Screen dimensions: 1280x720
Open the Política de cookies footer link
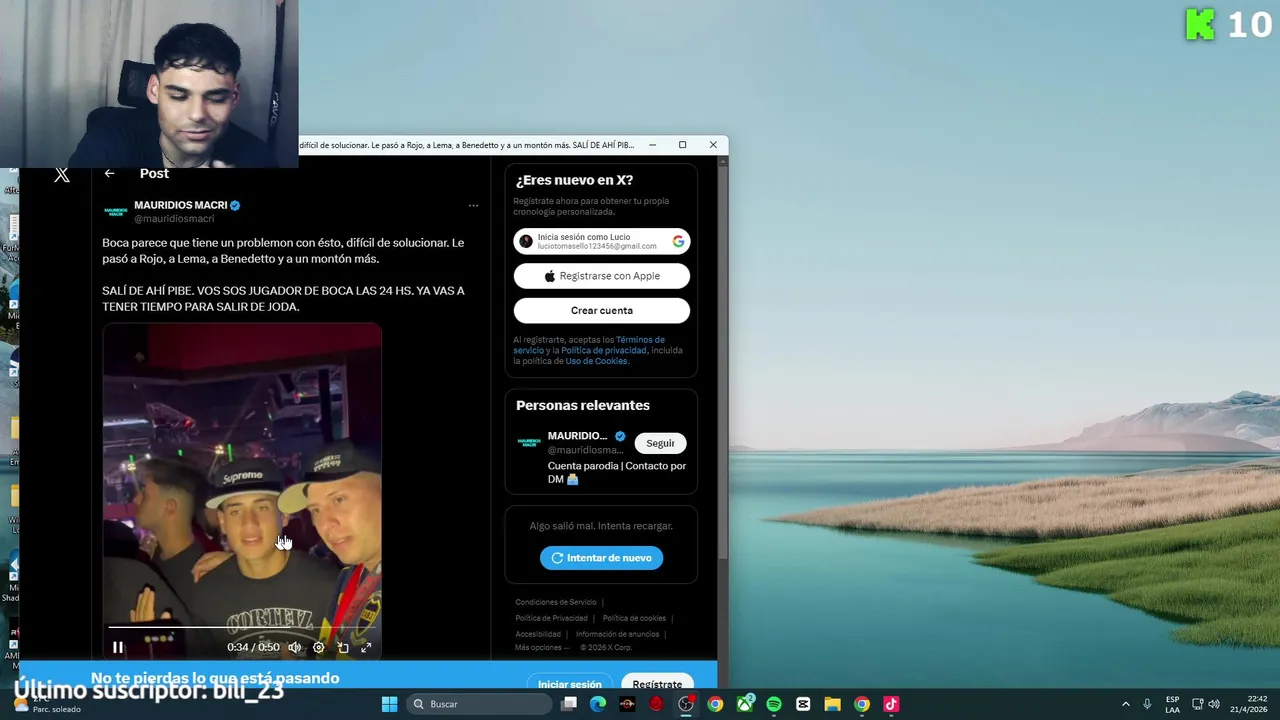[634, 618]
